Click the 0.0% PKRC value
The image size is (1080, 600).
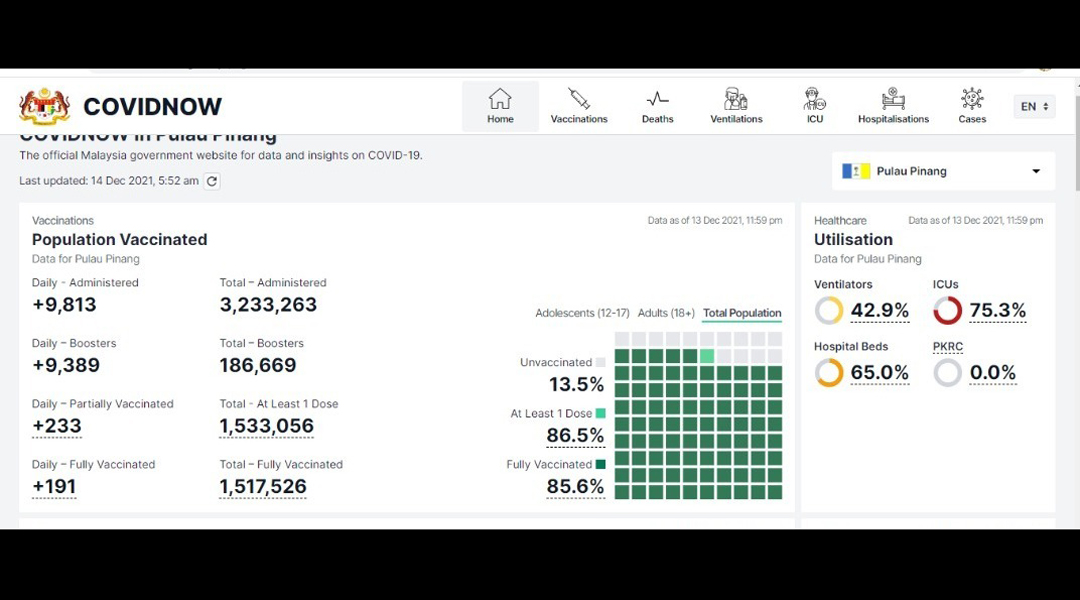pos(993,373)
